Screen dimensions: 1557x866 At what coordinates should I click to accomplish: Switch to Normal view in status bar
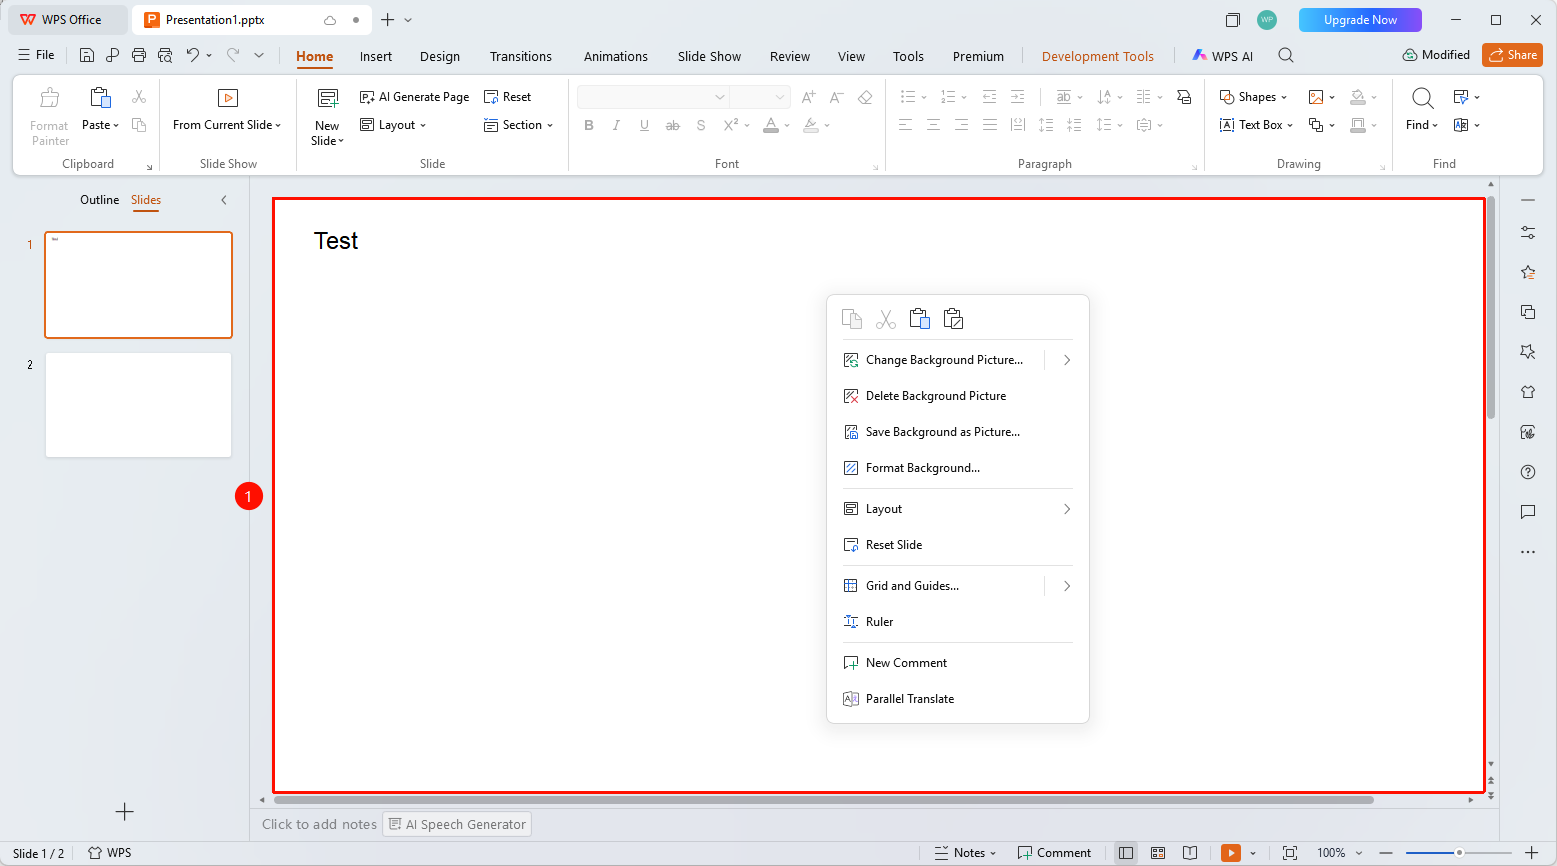tap(1126, 853)
